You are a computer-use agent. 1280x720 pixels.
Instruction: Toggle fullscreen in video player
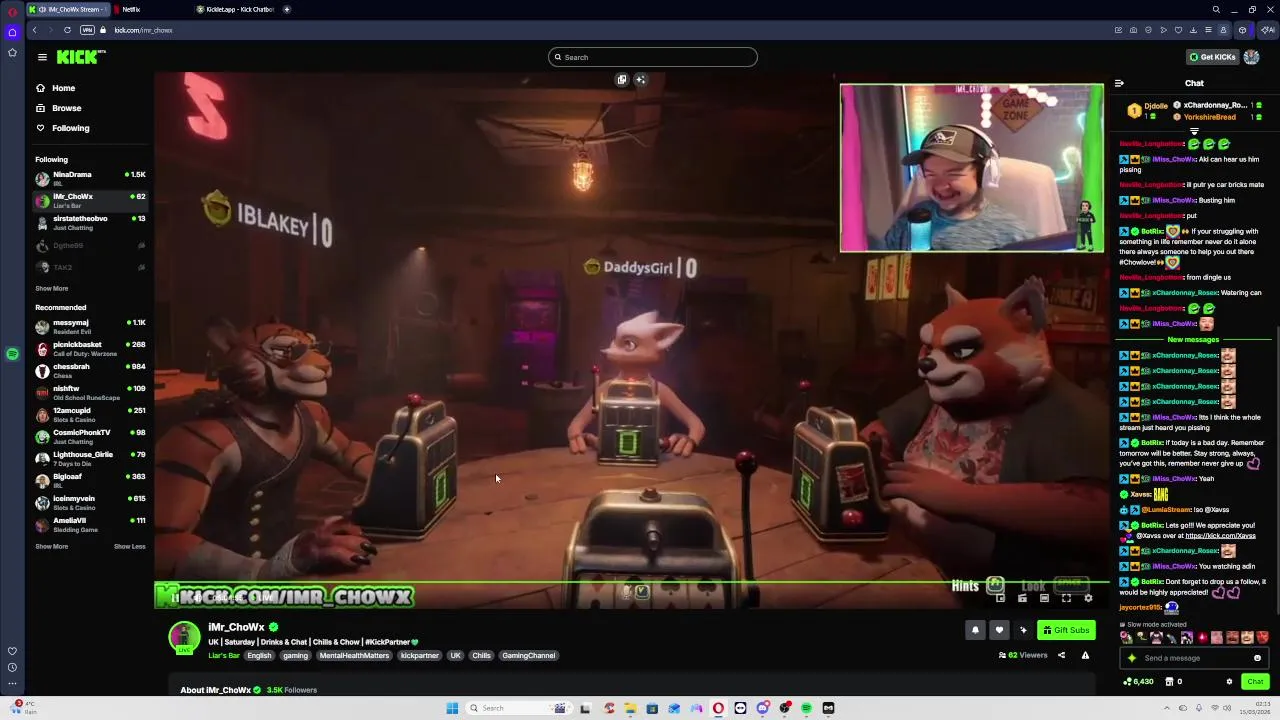tap(1066, 598)
